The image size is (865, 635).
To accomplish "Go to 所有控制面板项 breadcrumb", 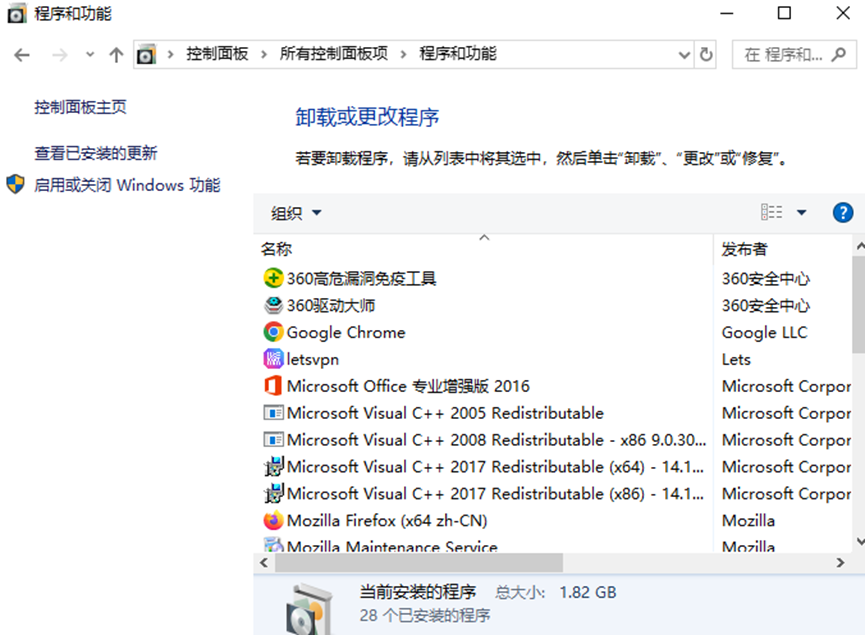I will (333, 54).
